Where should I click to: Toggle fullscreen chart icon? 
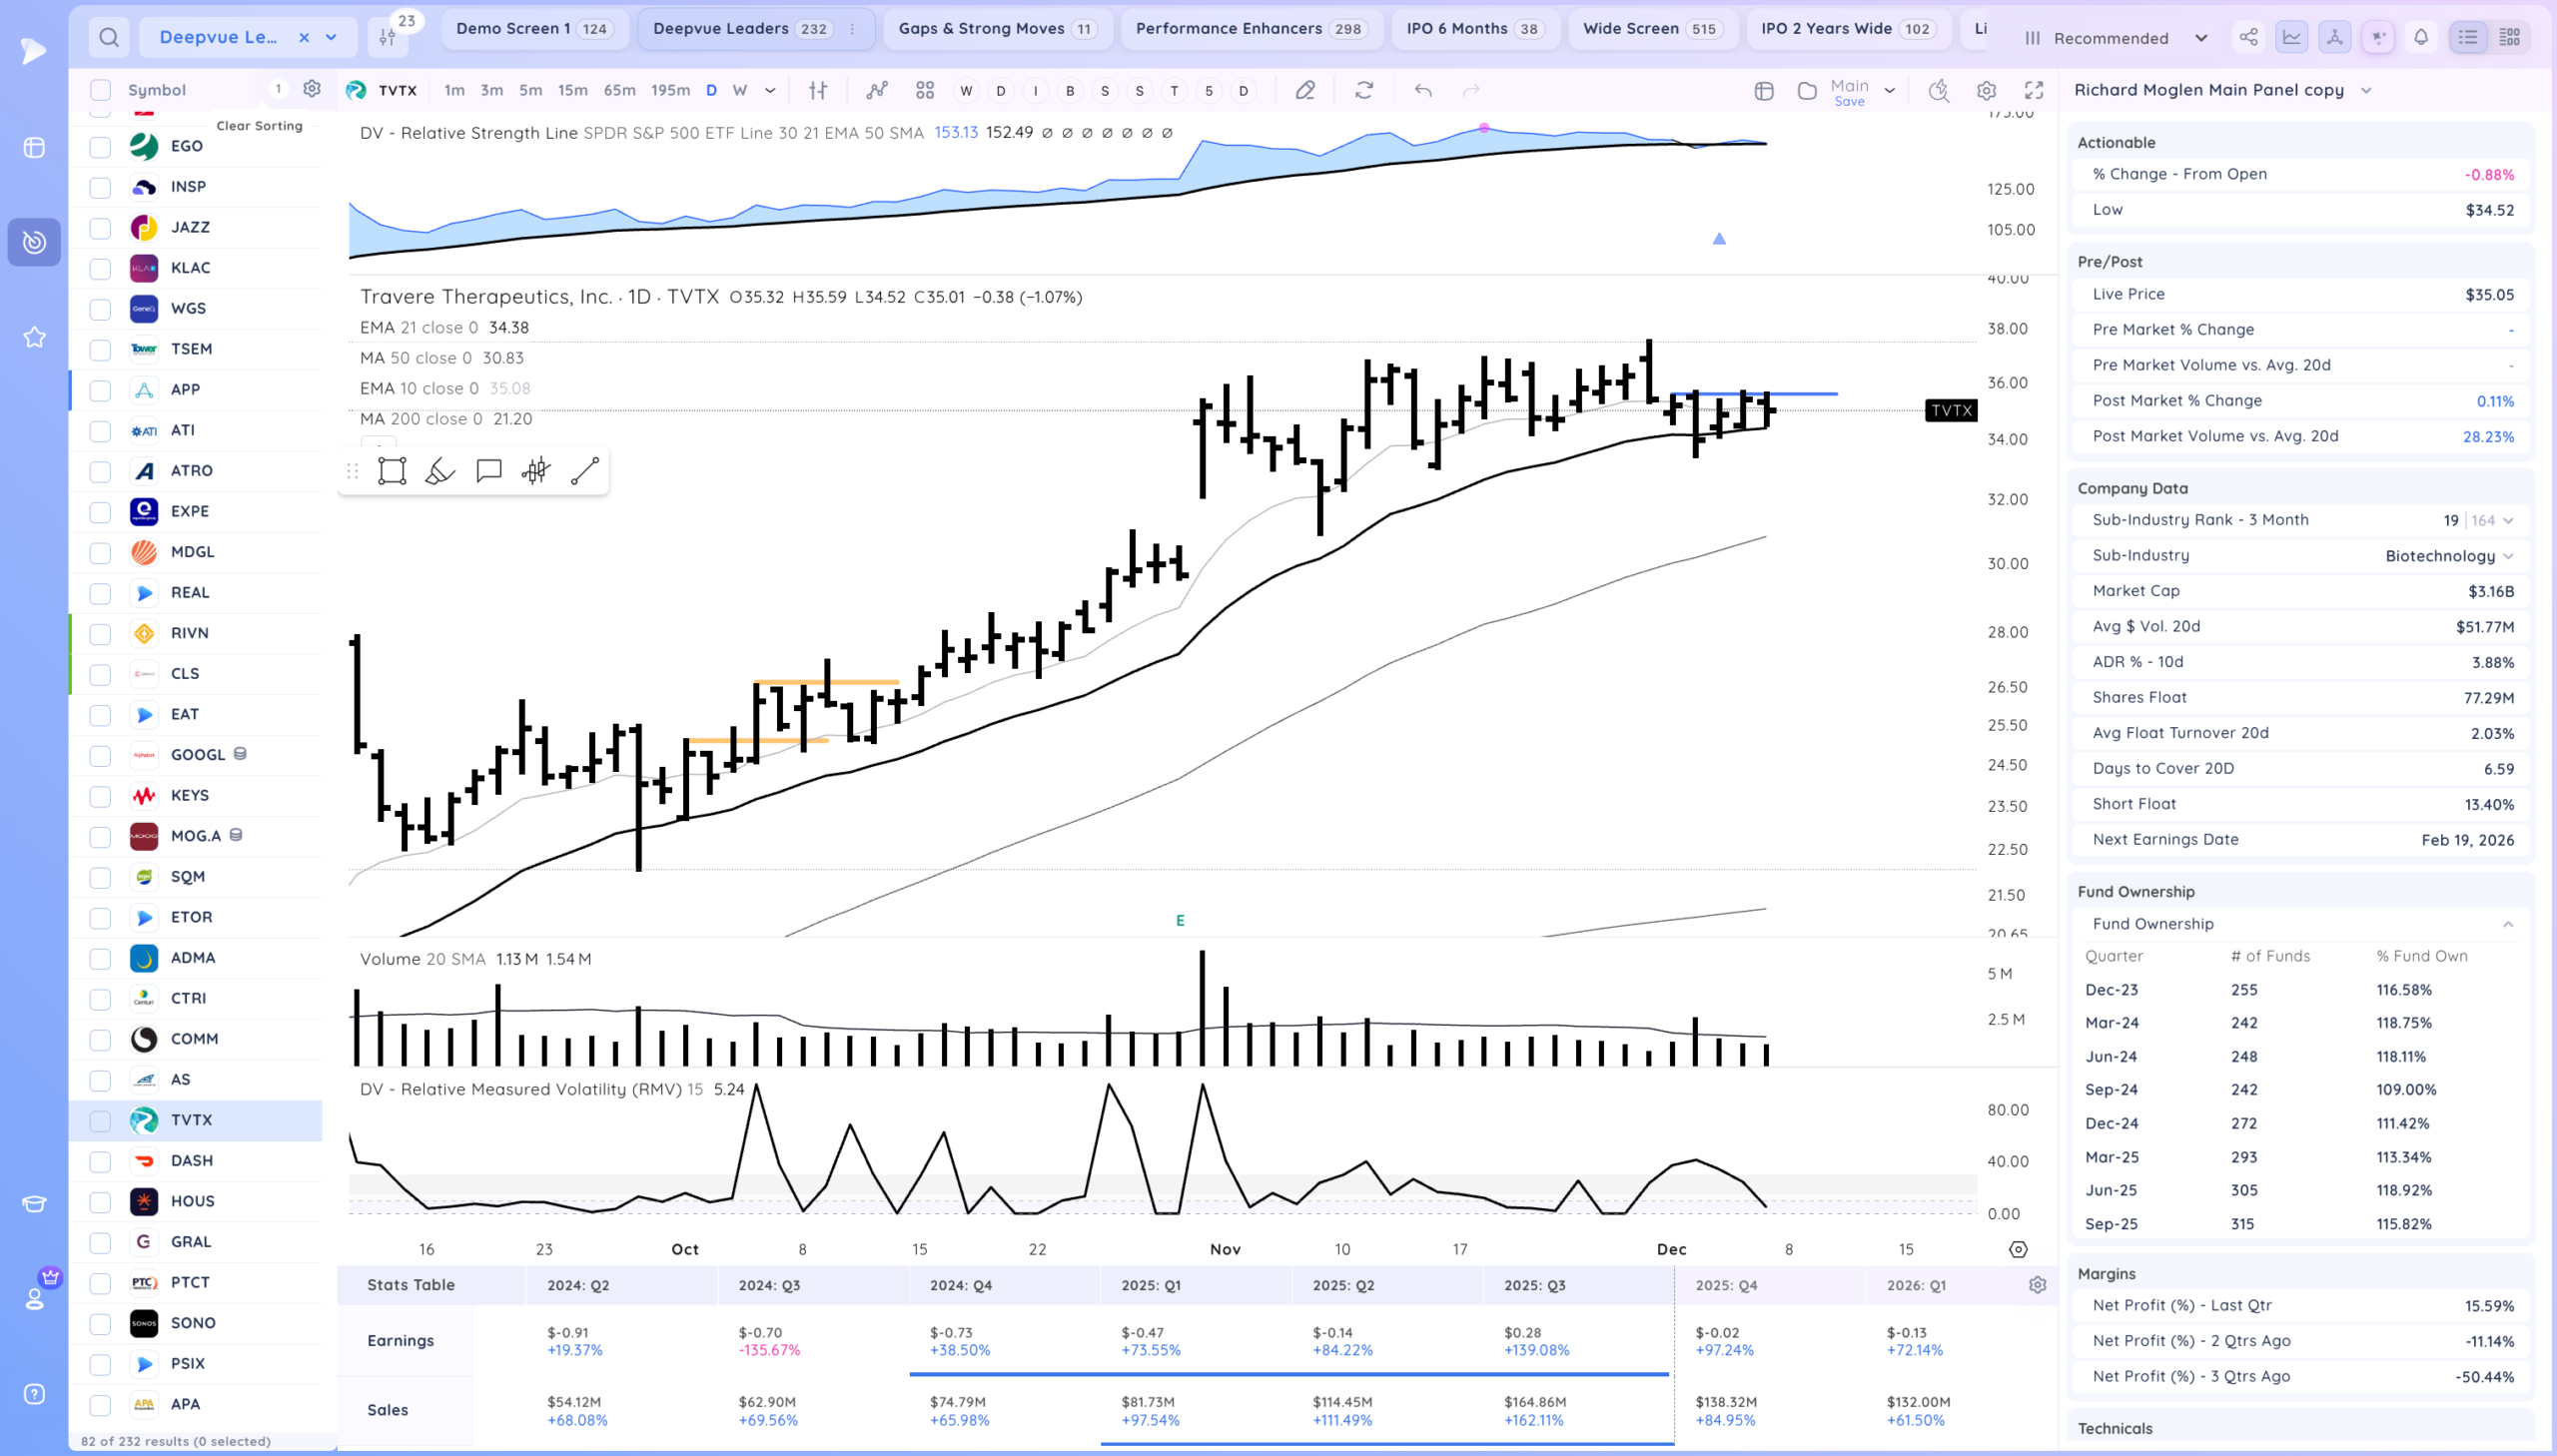point(2033,90)
